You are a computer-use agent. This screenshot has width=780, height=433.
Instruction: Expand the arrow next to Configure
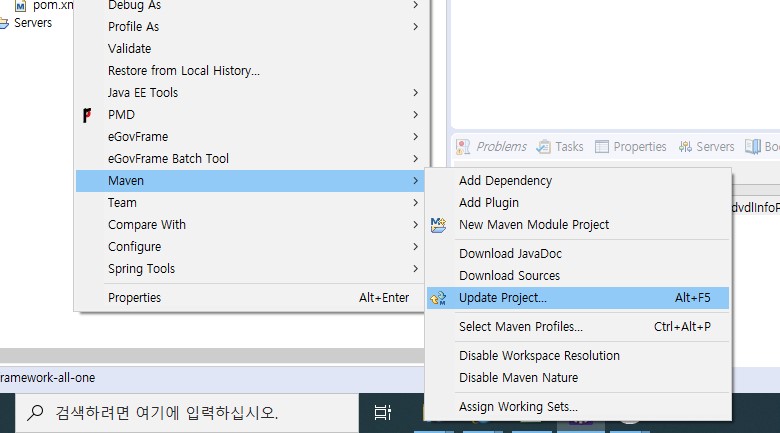[415, 246]
